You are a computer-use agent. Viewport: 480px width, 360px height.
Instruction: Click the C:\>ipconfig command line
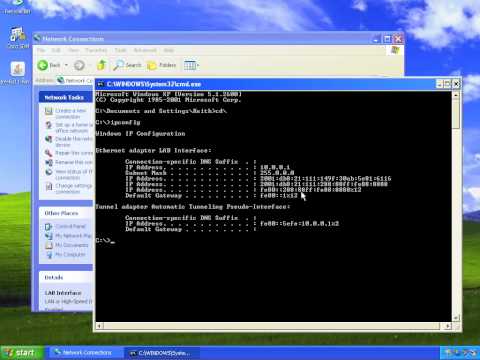point(118,122)
